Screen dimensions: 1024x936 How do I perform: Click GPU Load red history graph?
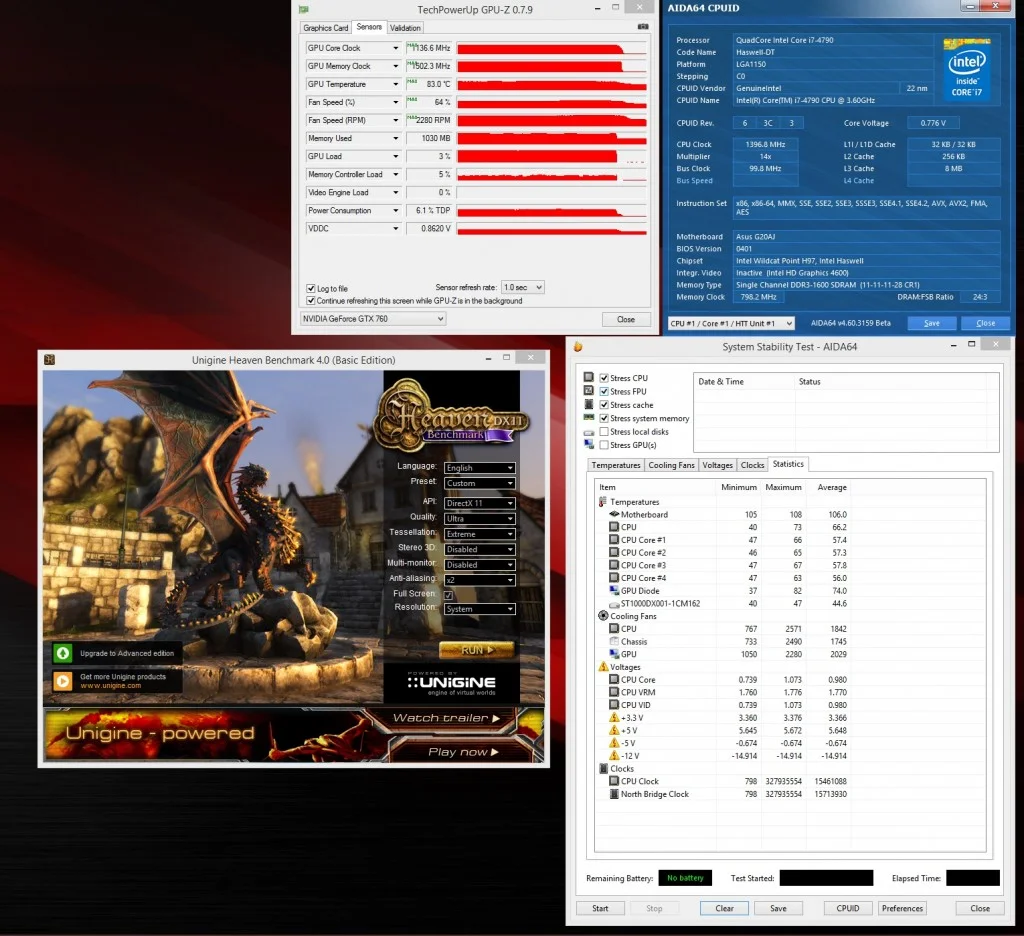pos(552,157)
